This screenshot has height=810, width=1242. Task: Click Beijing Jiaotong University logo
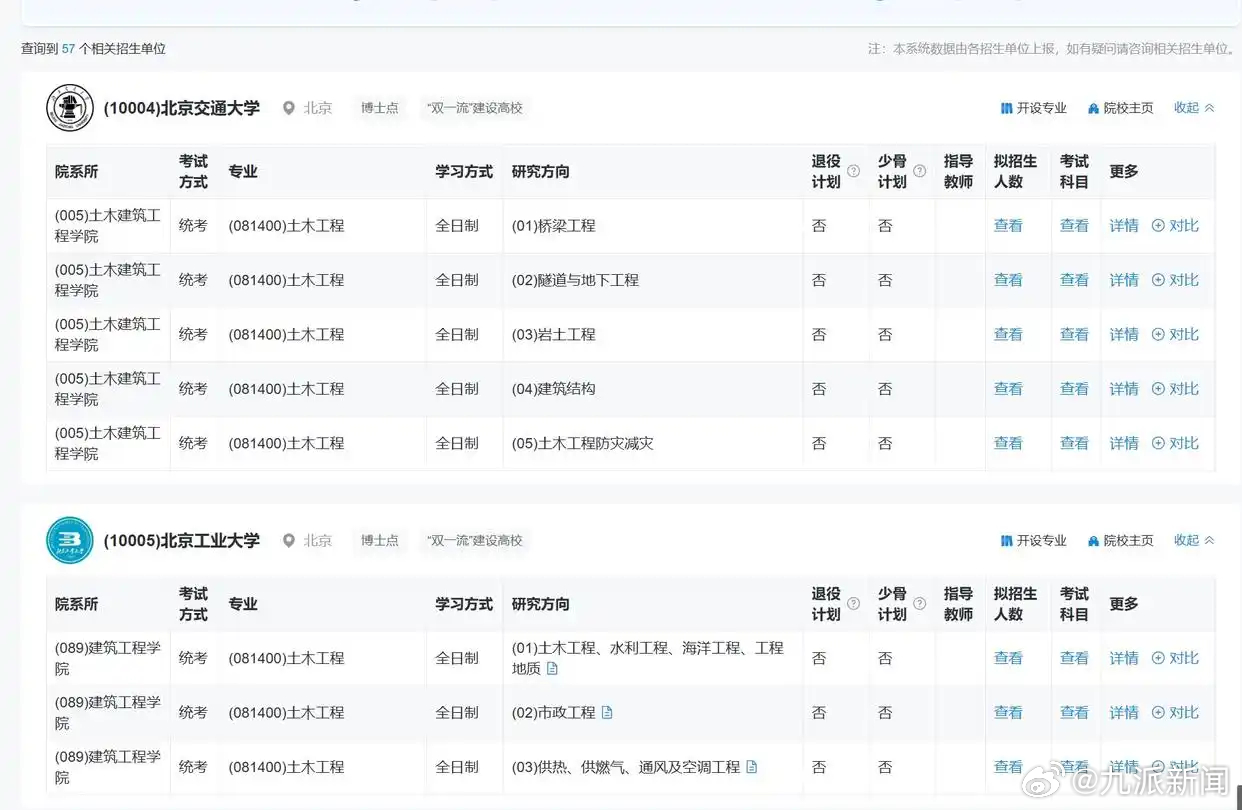coord(69,108)
